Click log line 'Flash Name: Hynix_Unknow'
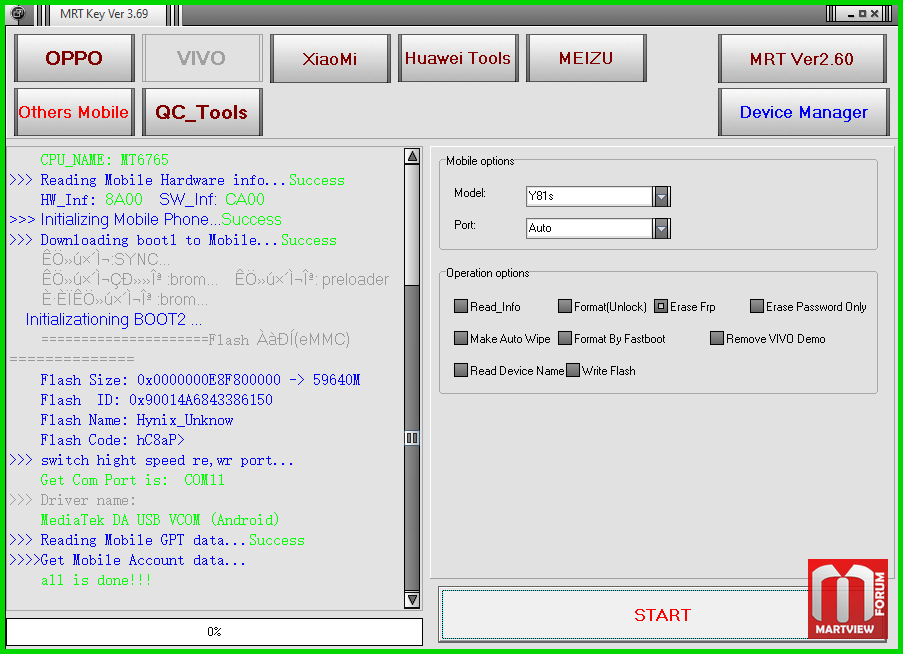Viewport: 903px width, 654px height. [x=136, y=420]
